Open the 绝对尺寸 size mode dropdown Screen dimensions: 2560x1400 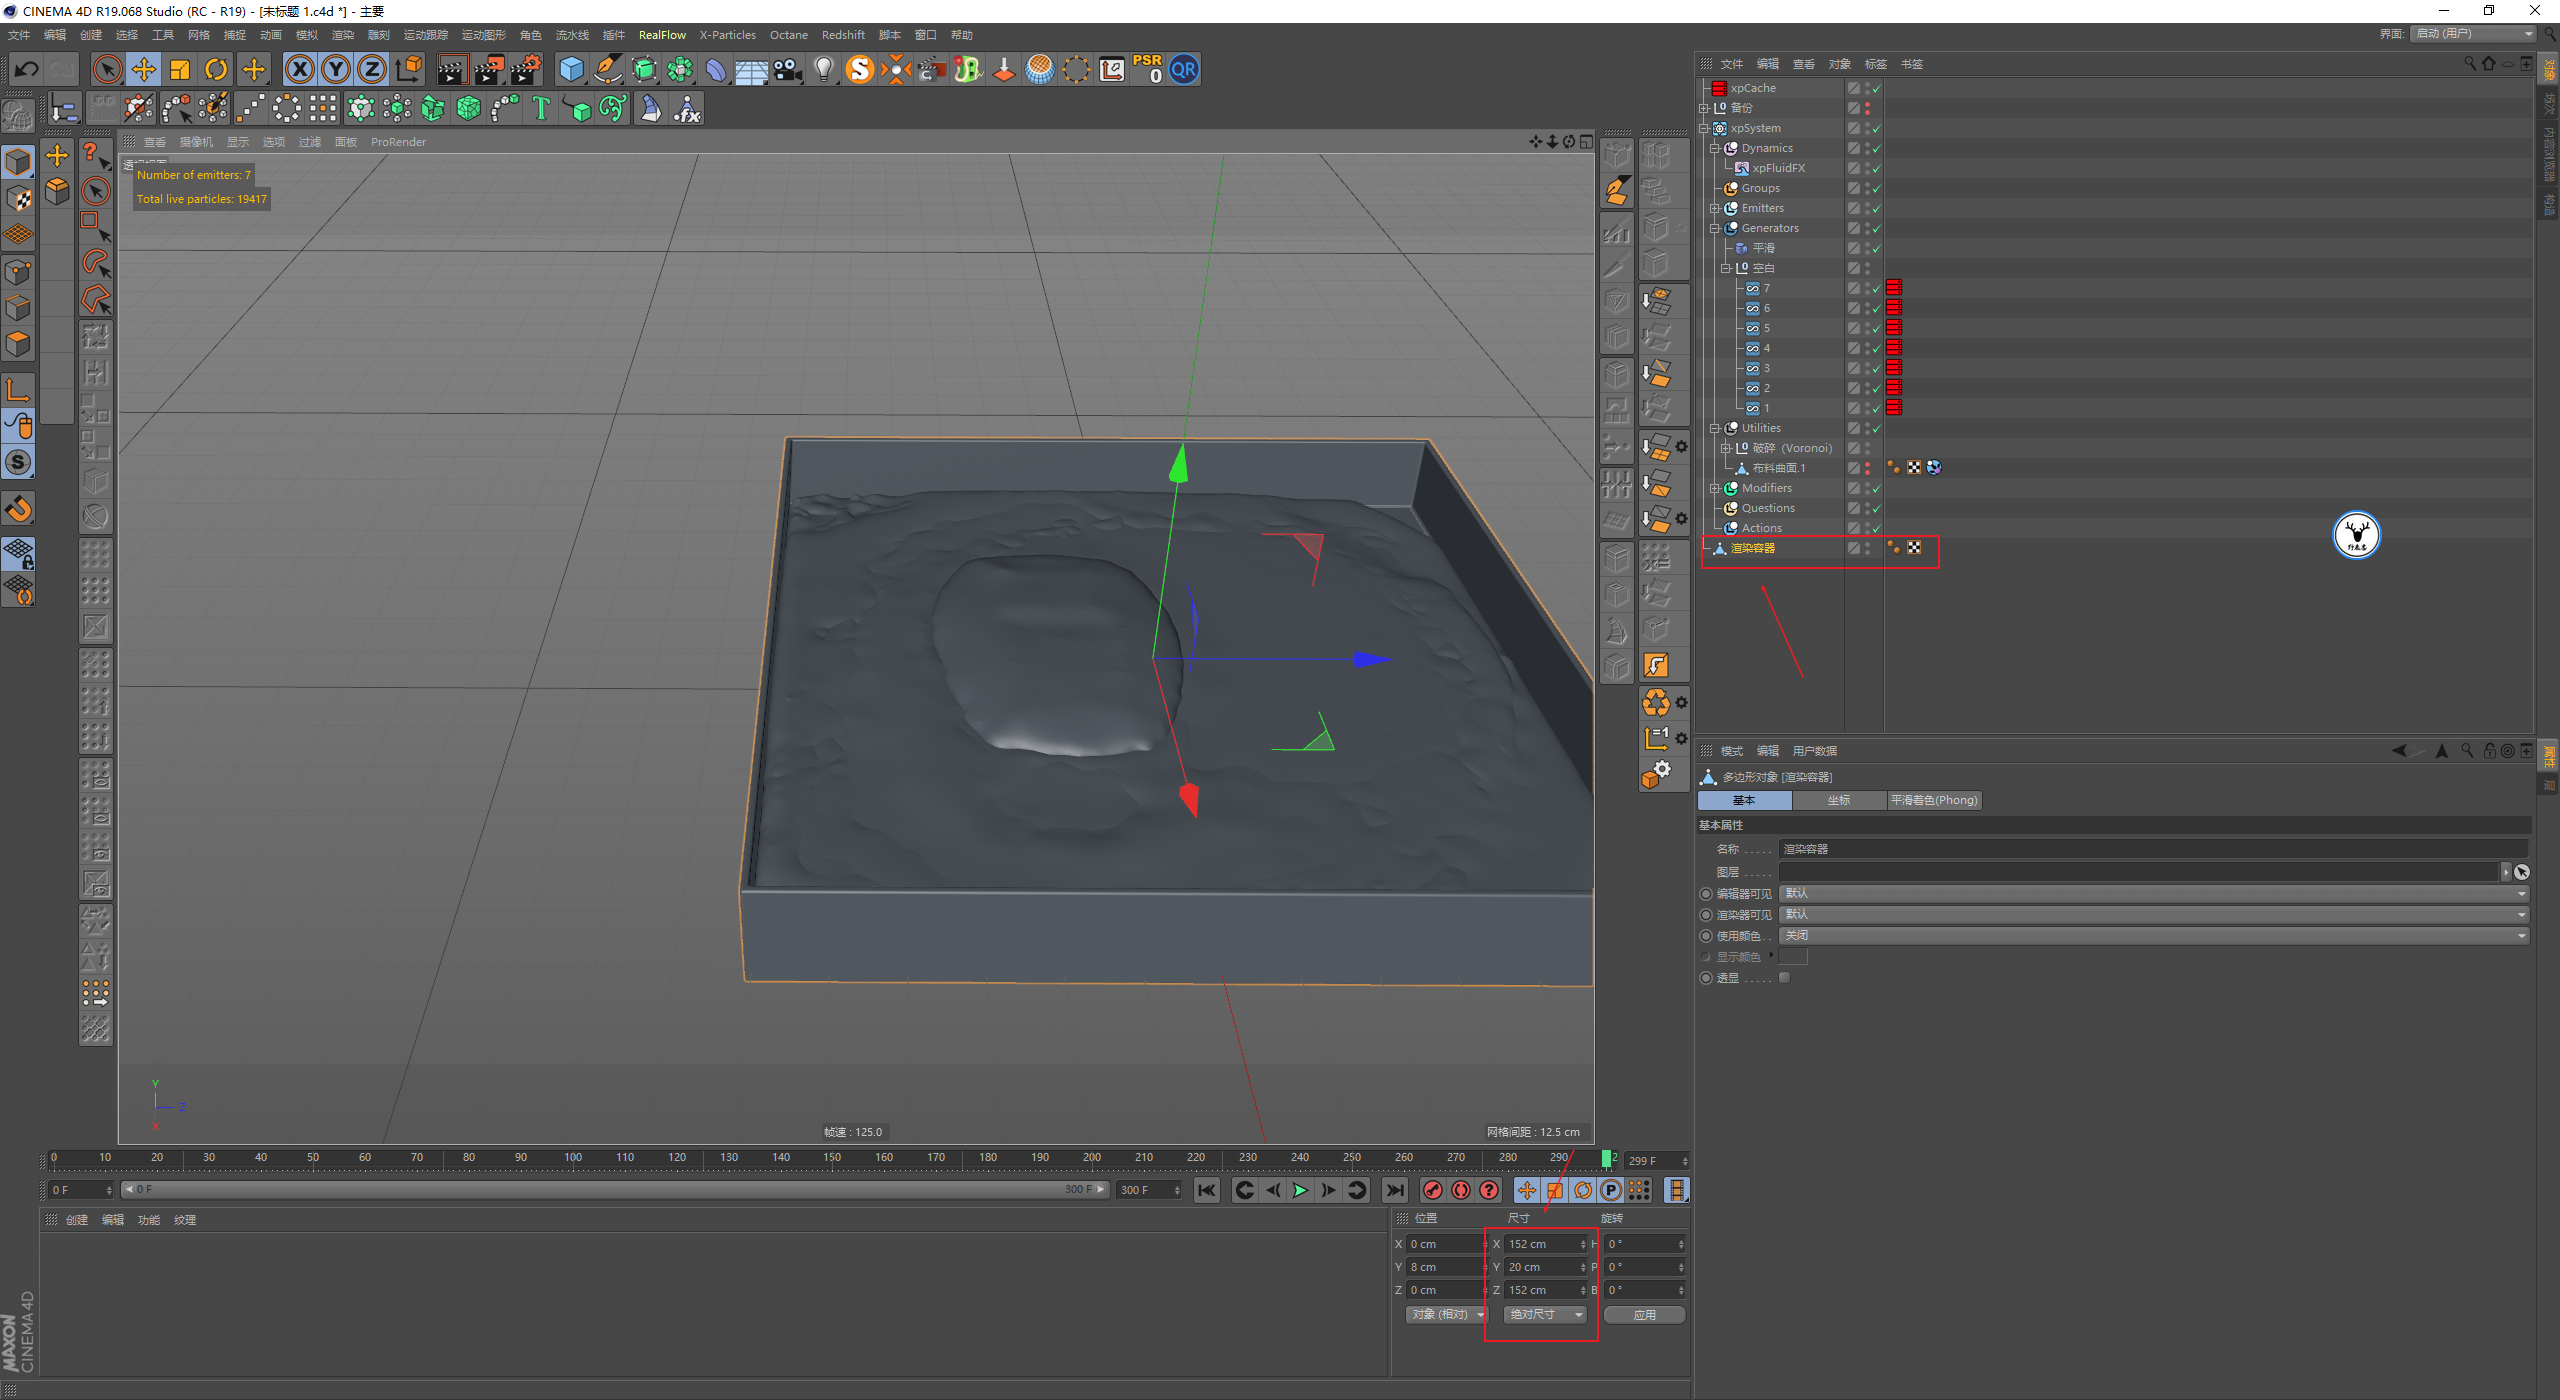[1545, 1315]
